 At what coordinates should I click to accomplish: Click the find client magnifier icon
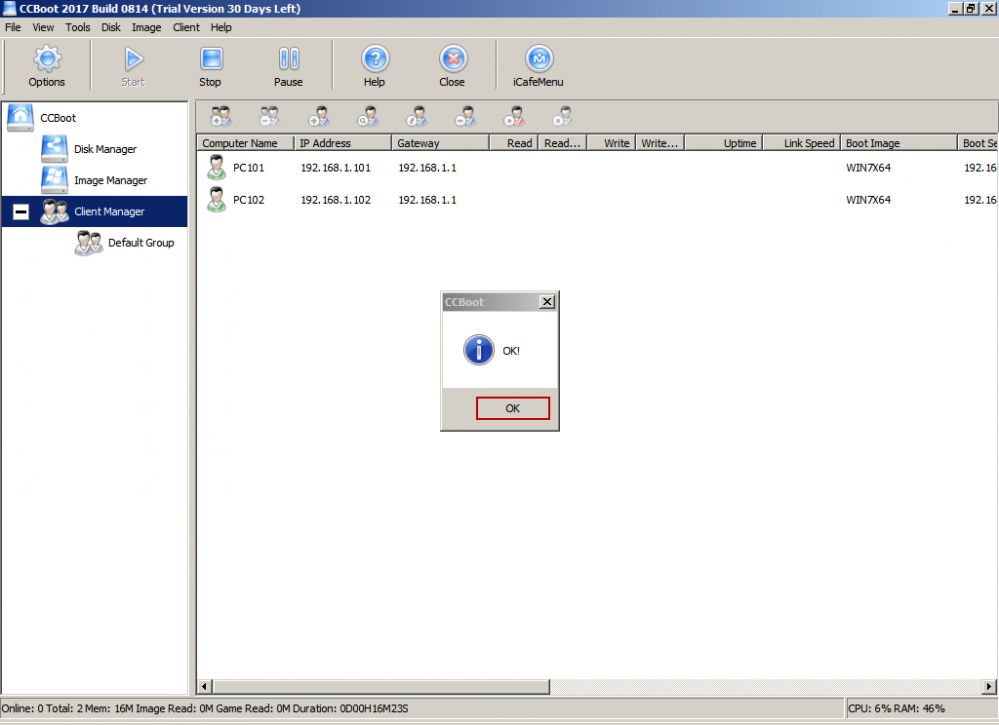tap(368, 117)
